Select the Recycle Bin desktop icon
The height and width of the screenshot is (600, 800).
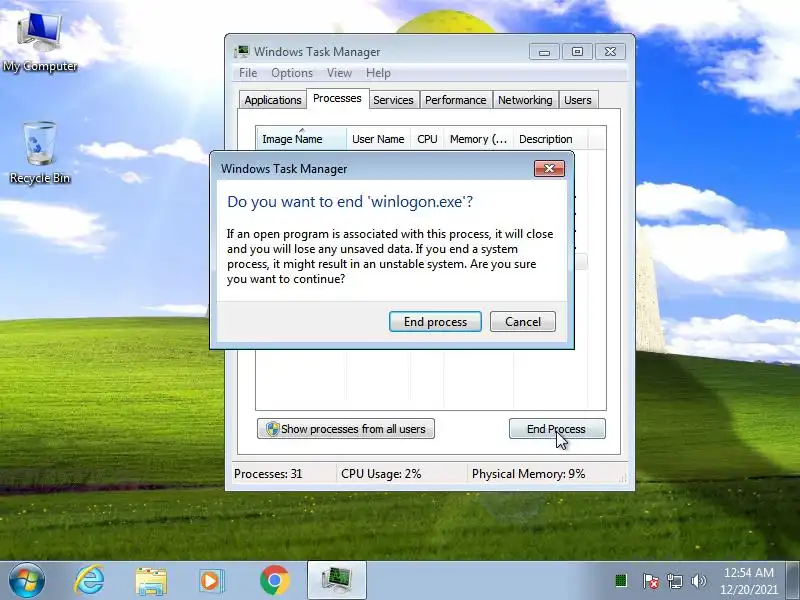click(40, 152)
